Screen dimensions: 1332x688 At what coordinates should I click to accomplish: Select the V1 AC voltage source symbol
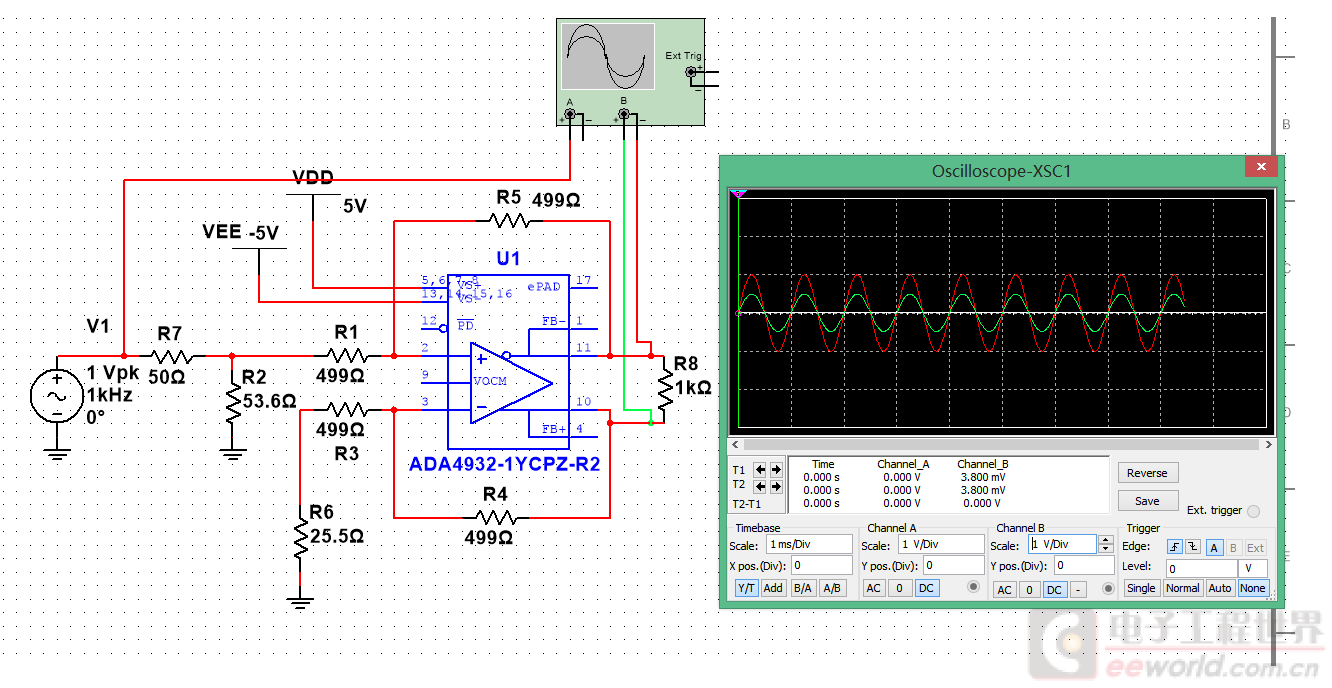point(57,396)
